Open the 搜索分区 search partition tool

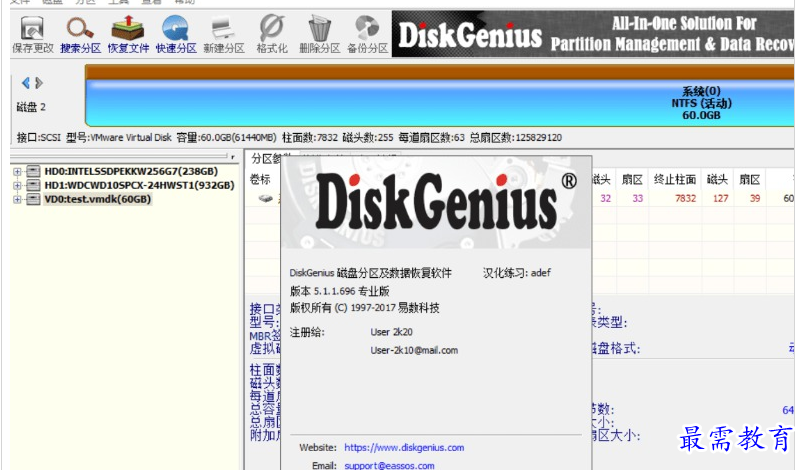[80, 34]
